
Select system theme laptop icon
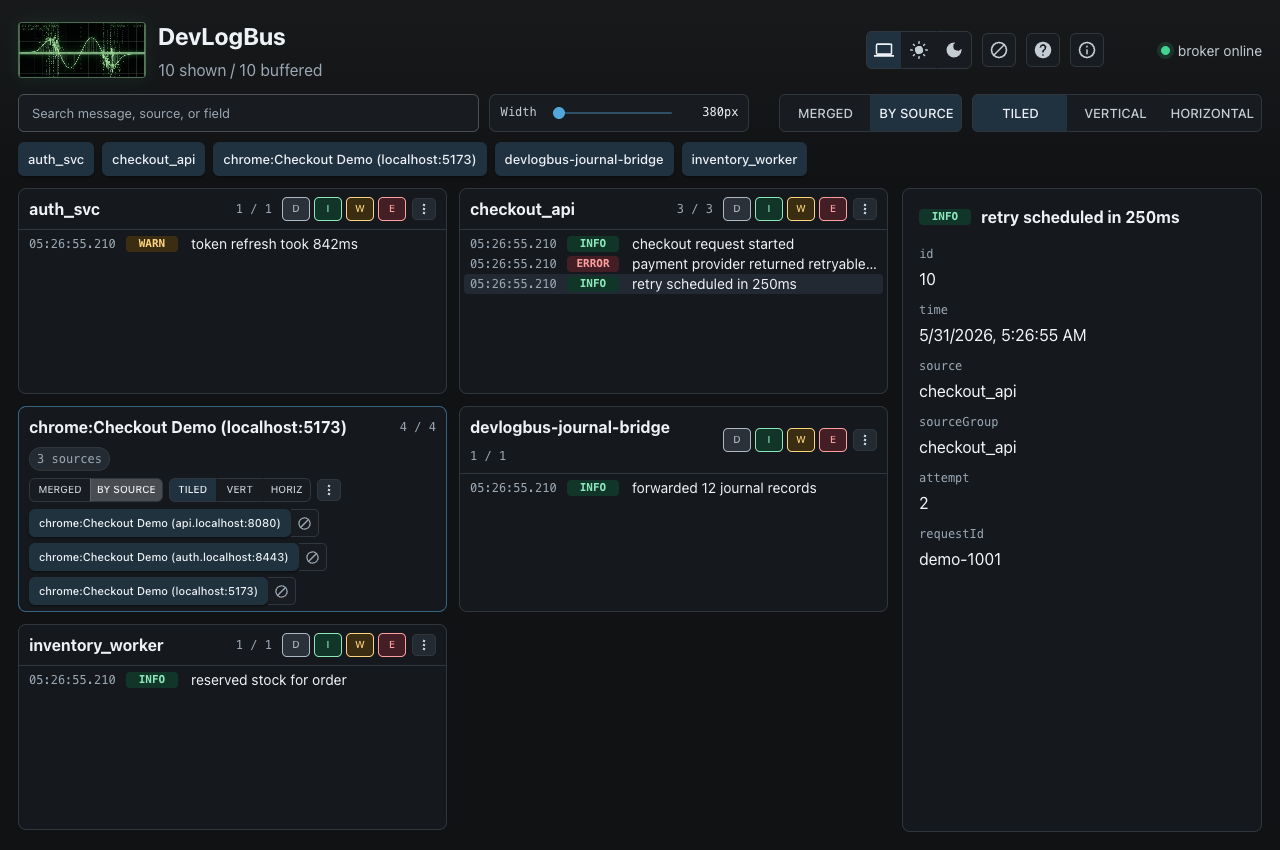point(884,50)
